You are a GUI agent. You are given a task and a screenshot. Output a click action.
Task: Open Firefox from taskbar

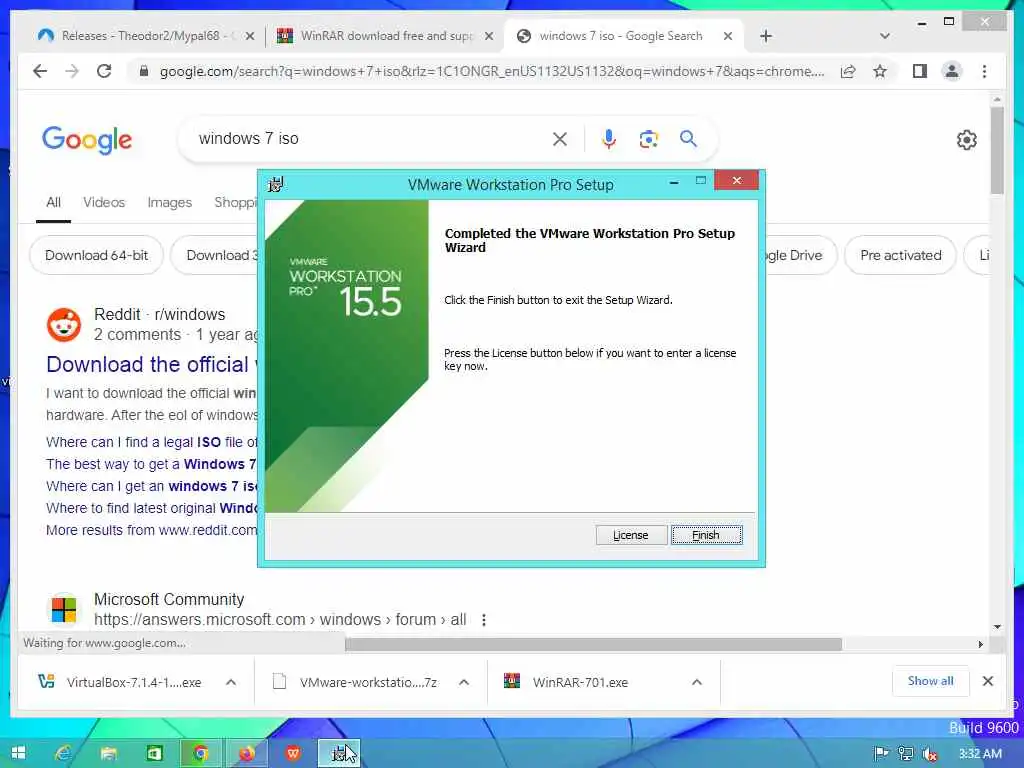247,754
